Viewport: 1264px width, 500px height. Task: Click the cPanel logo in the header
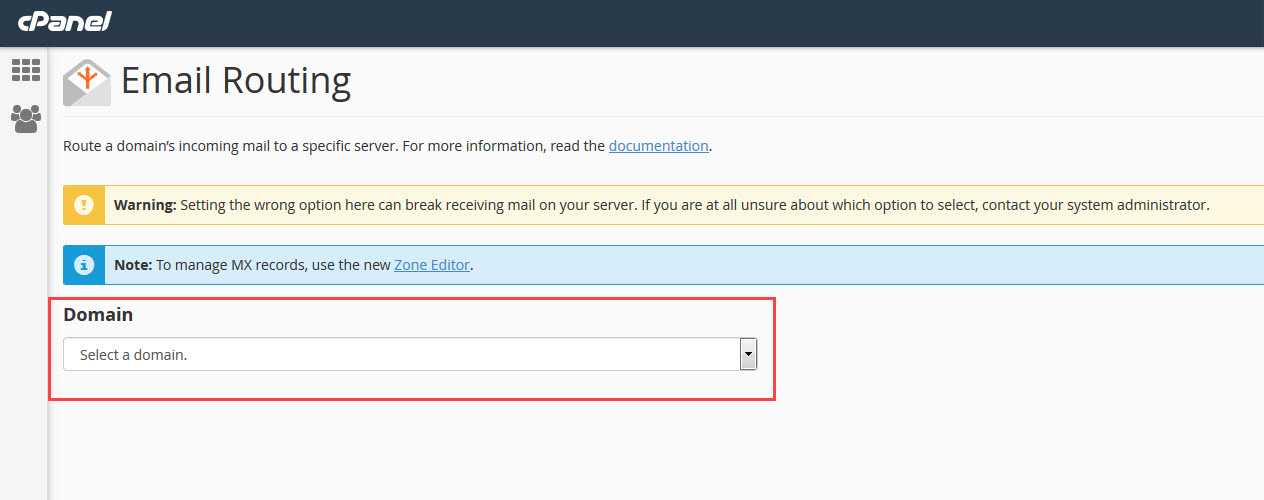(x=65, y=21)
